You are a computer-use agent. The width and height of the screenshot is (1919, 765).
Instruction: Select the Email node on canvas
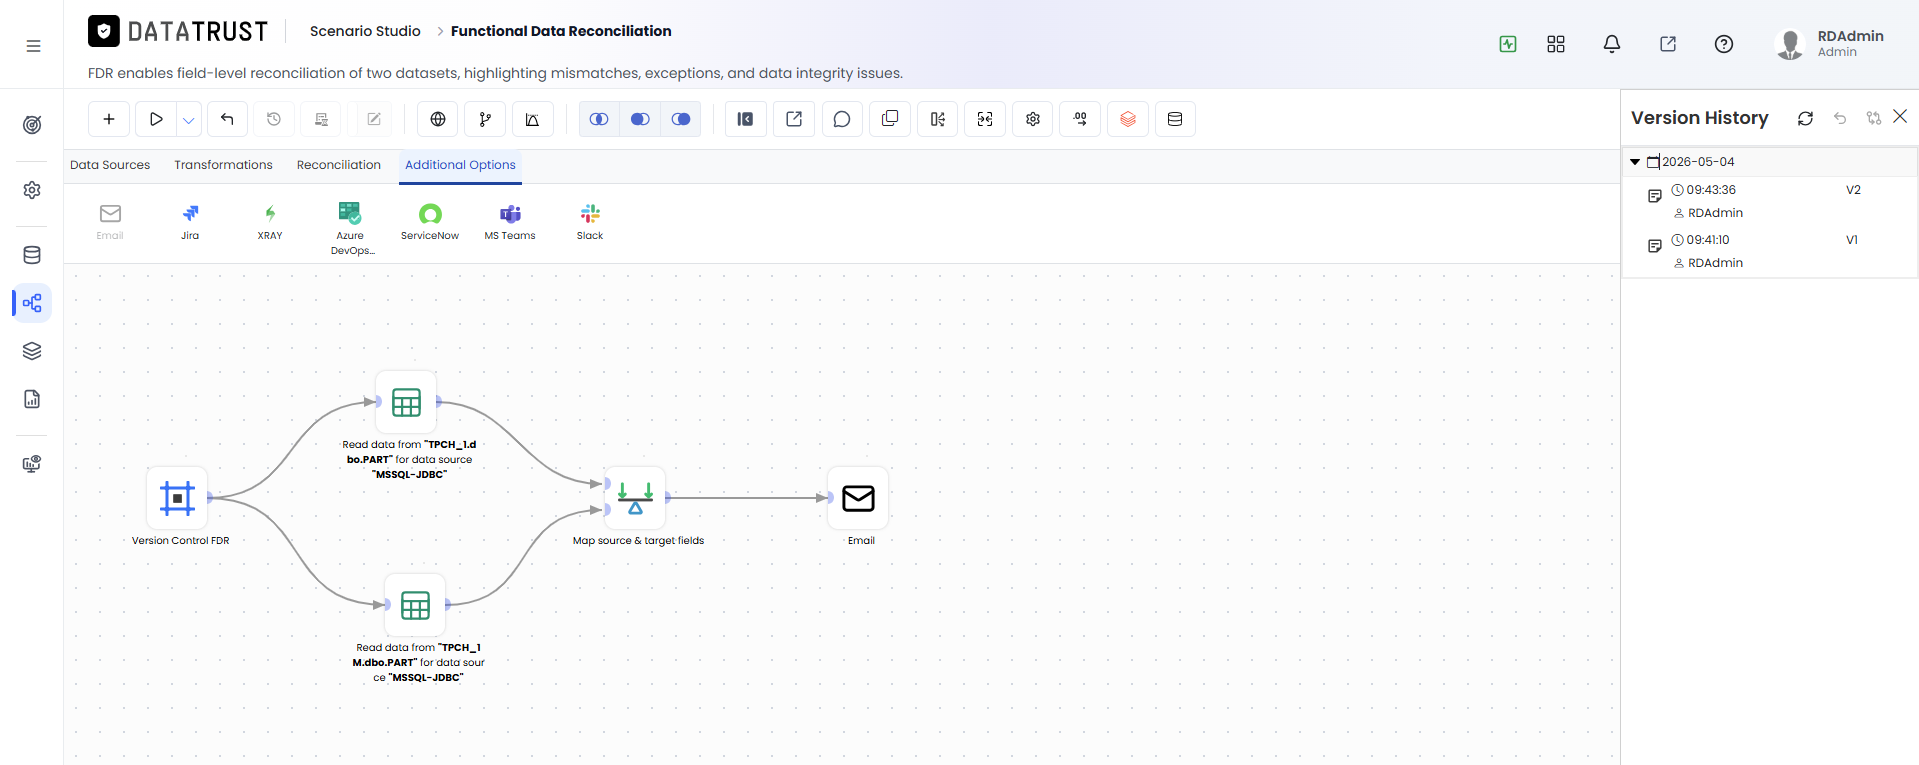(858, 497)
